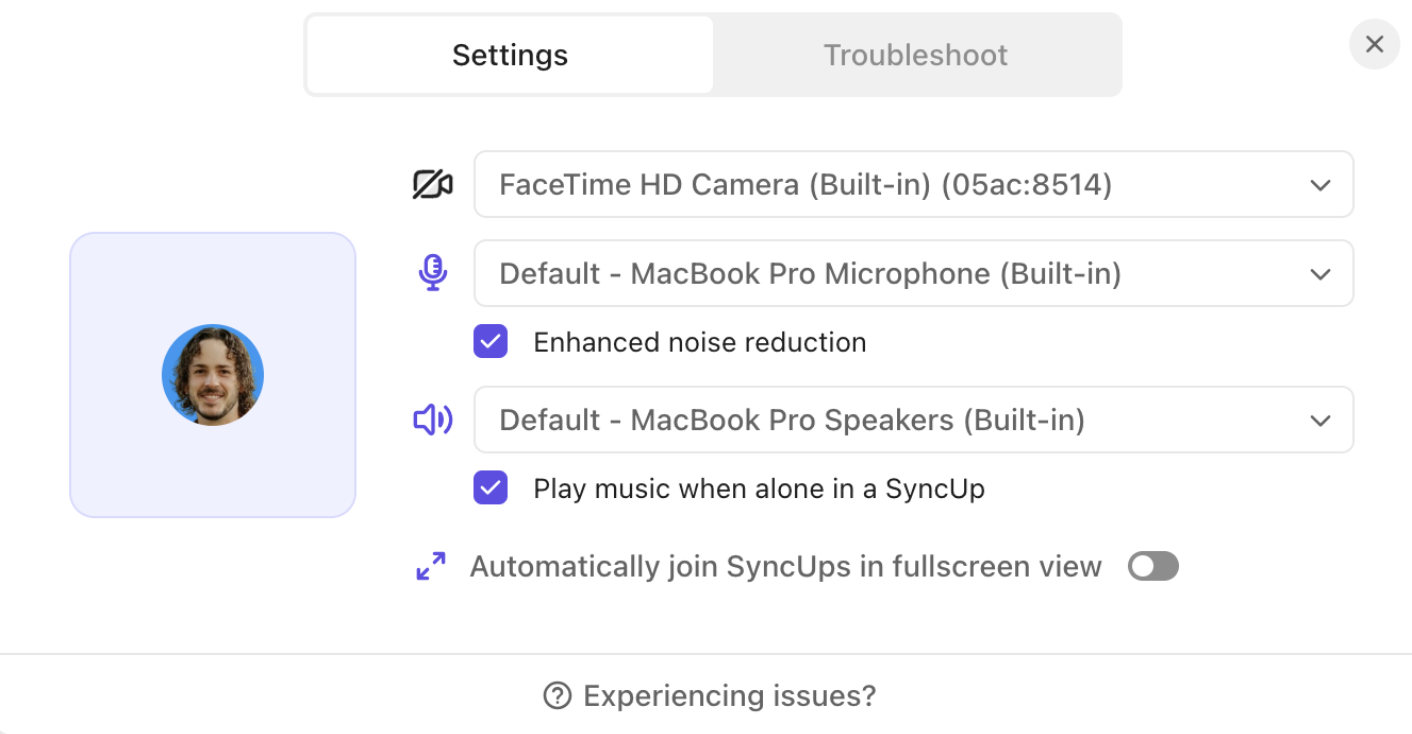Click the Enhanced noise reduction label text
The image size is (1412, 734).
tap(699, 342)
